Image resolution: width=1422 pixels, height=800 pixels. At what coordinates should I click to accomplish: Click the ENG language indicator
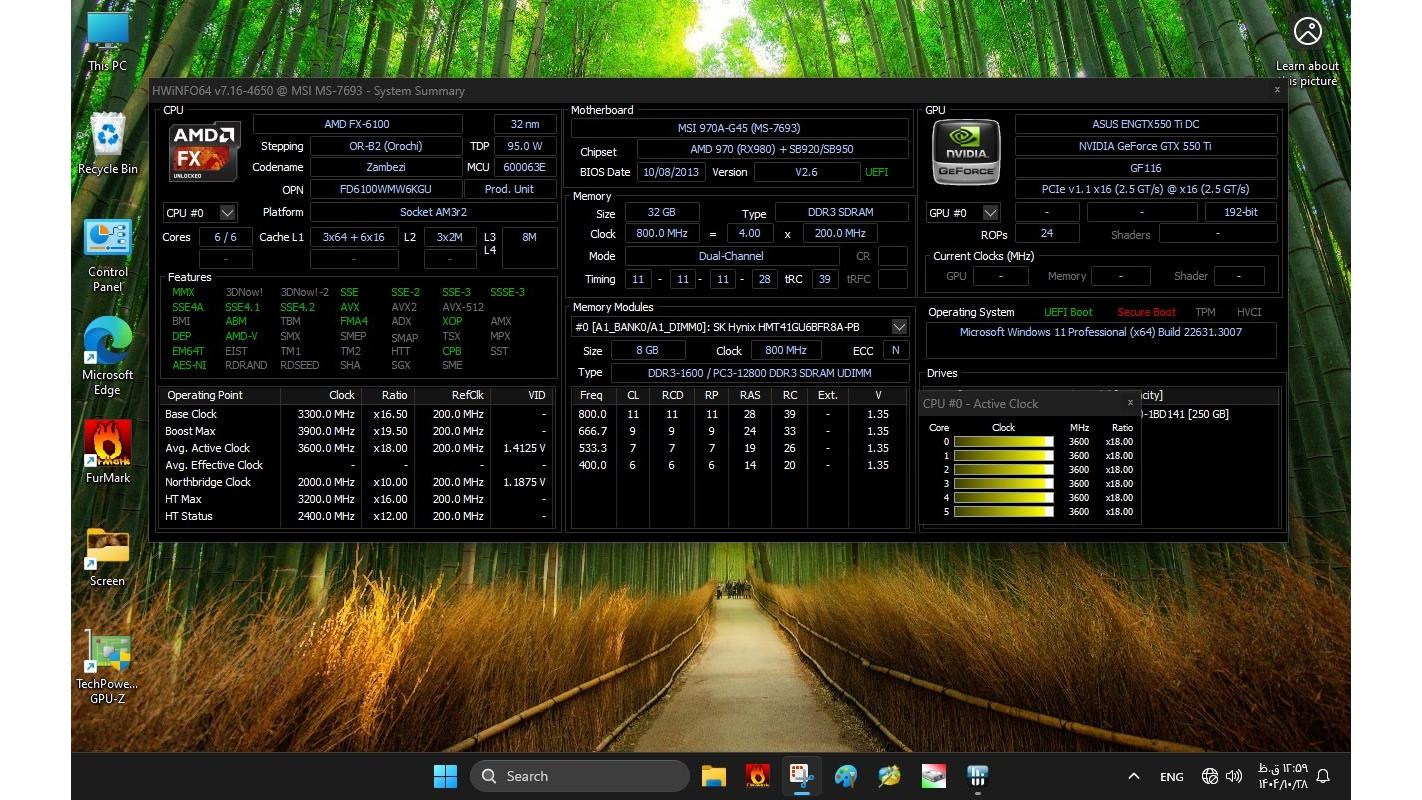click(x=1171, y=776)
